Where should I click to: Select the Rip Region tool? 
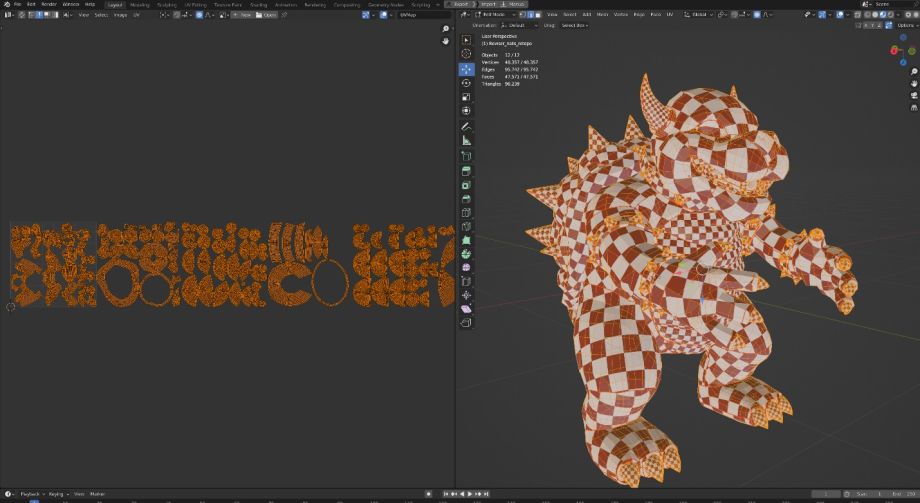[466, 322]
